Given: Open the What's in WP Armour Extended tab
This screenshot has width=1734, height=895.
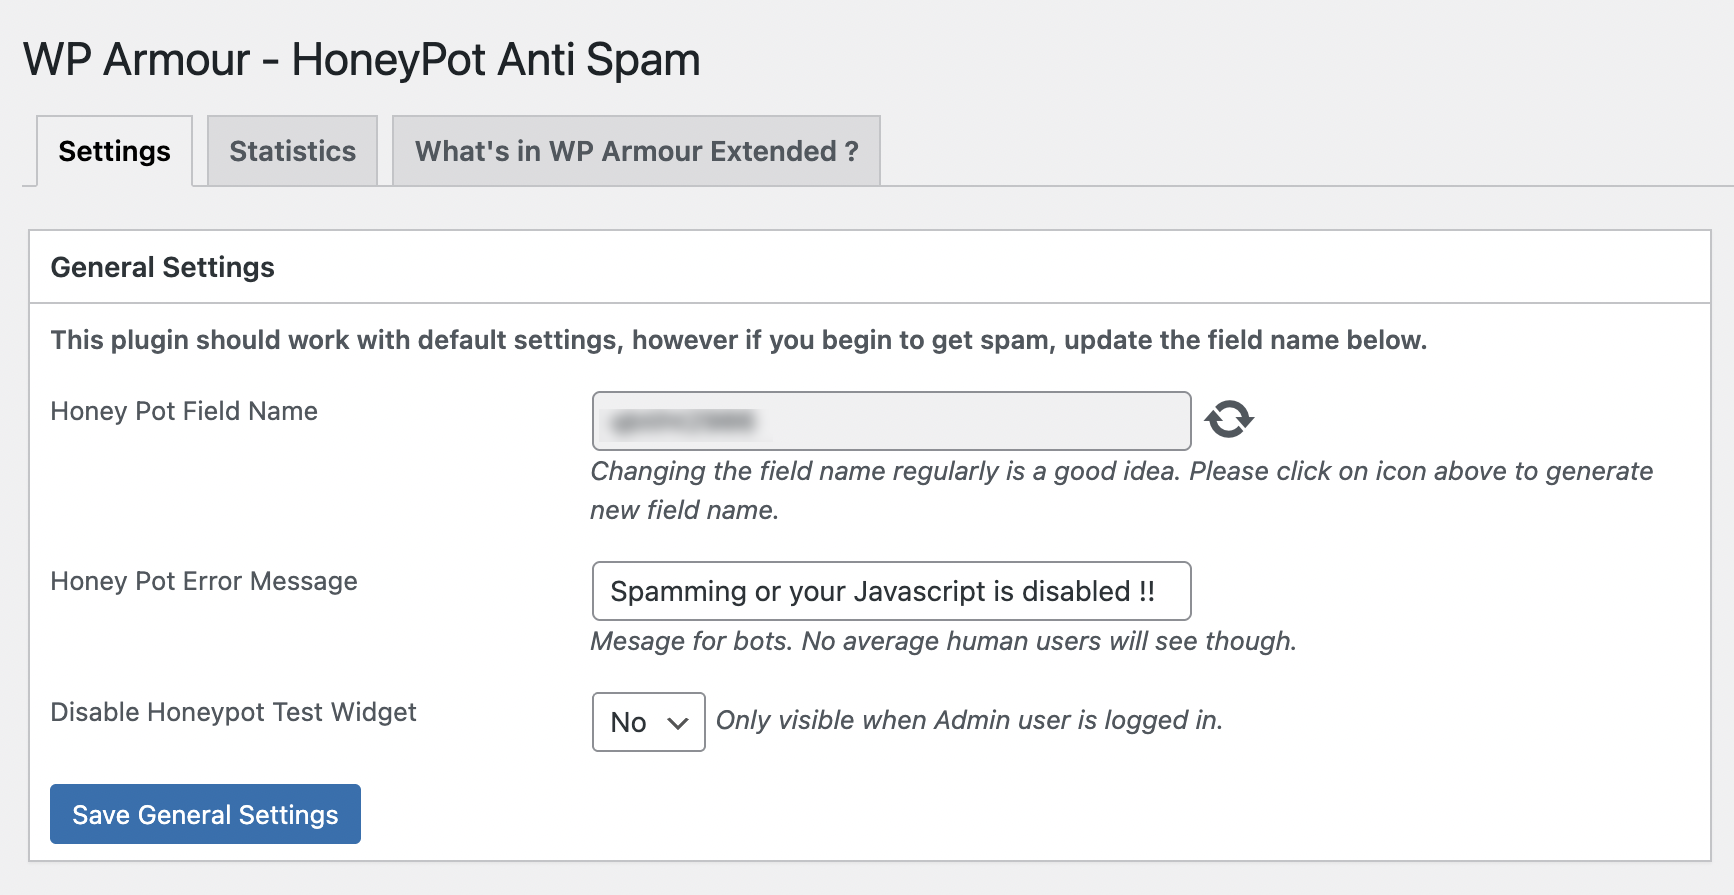Looking at the screenshot, I should click(x=636, y=151).
